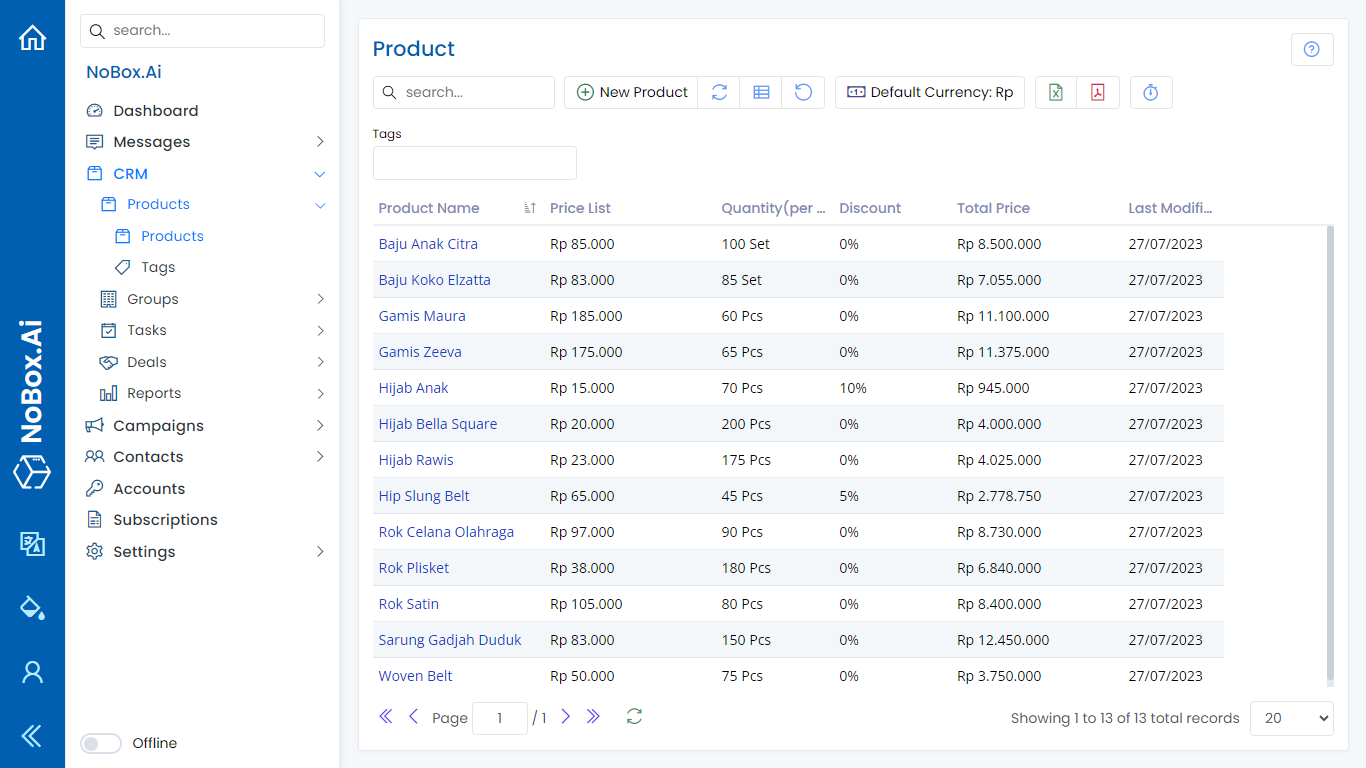Open Dashboard from the sidebar

click(155, 111)
